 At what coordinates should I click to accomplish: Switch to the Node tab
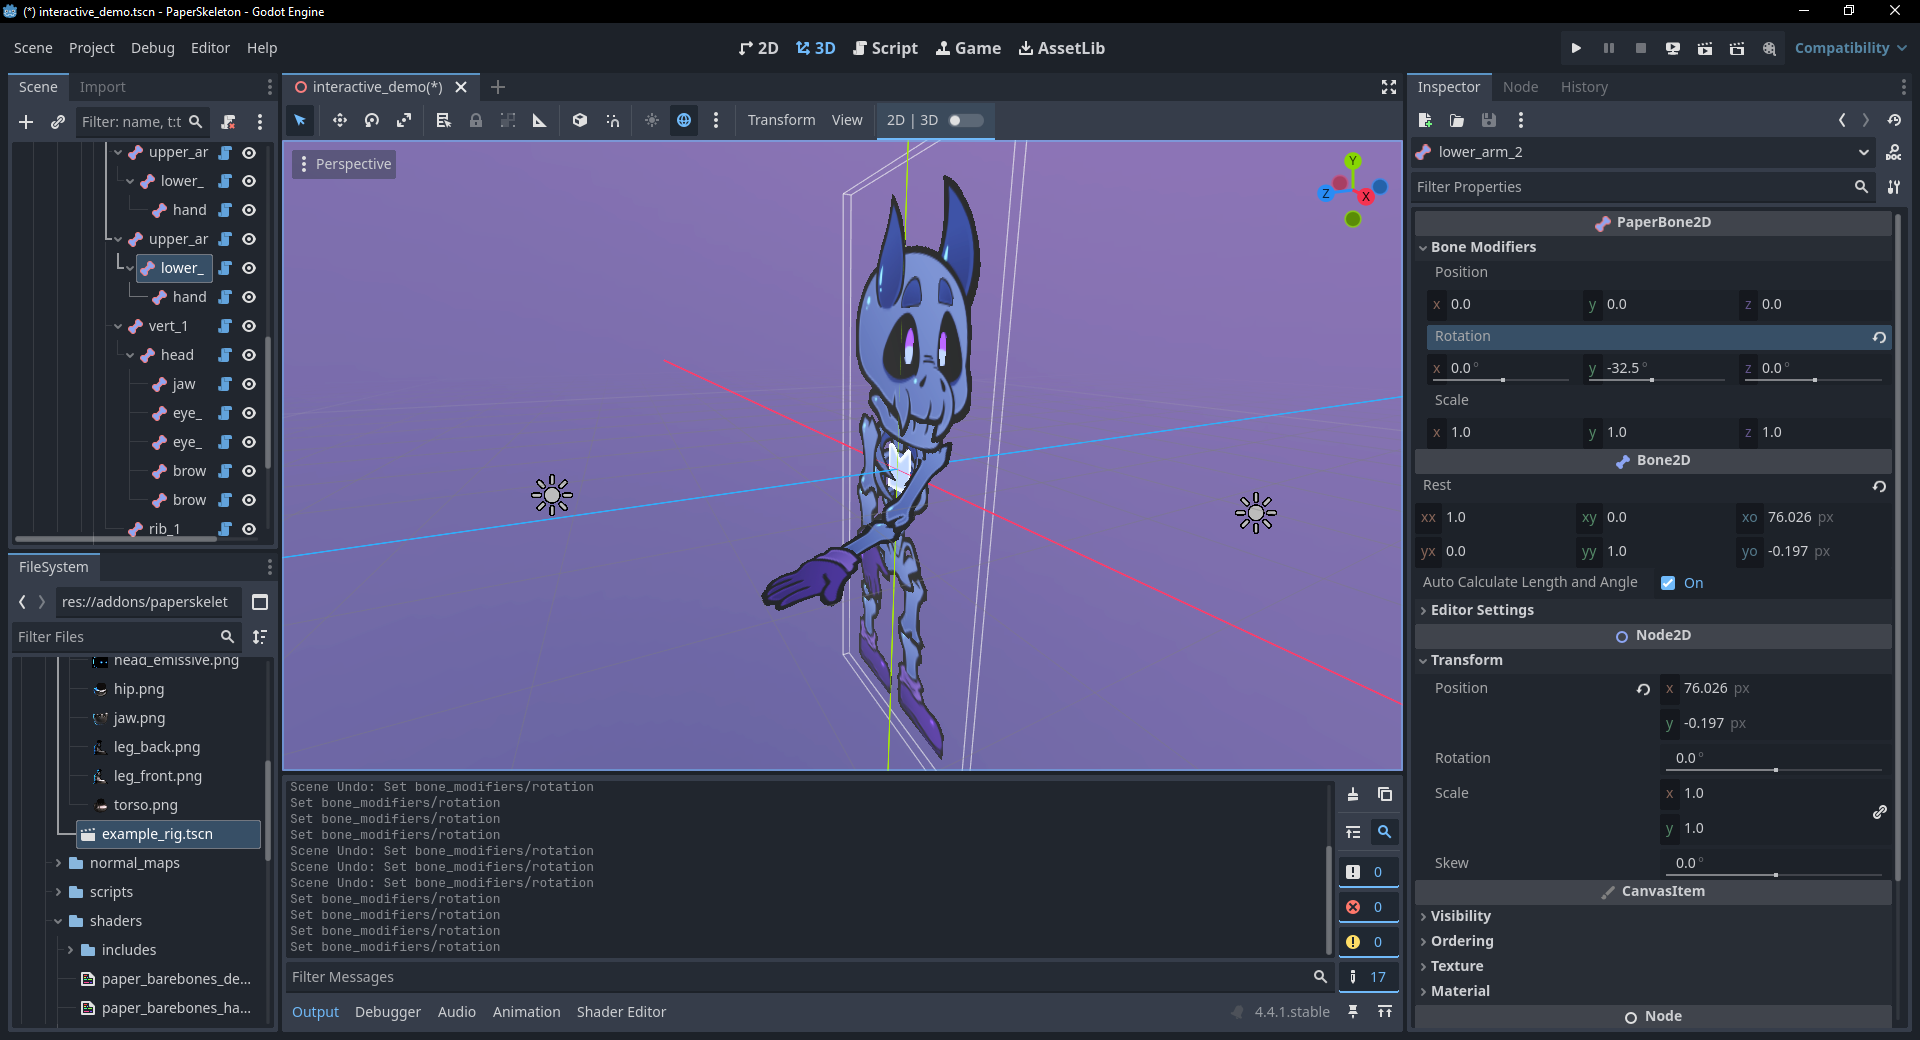(1520, 87)
